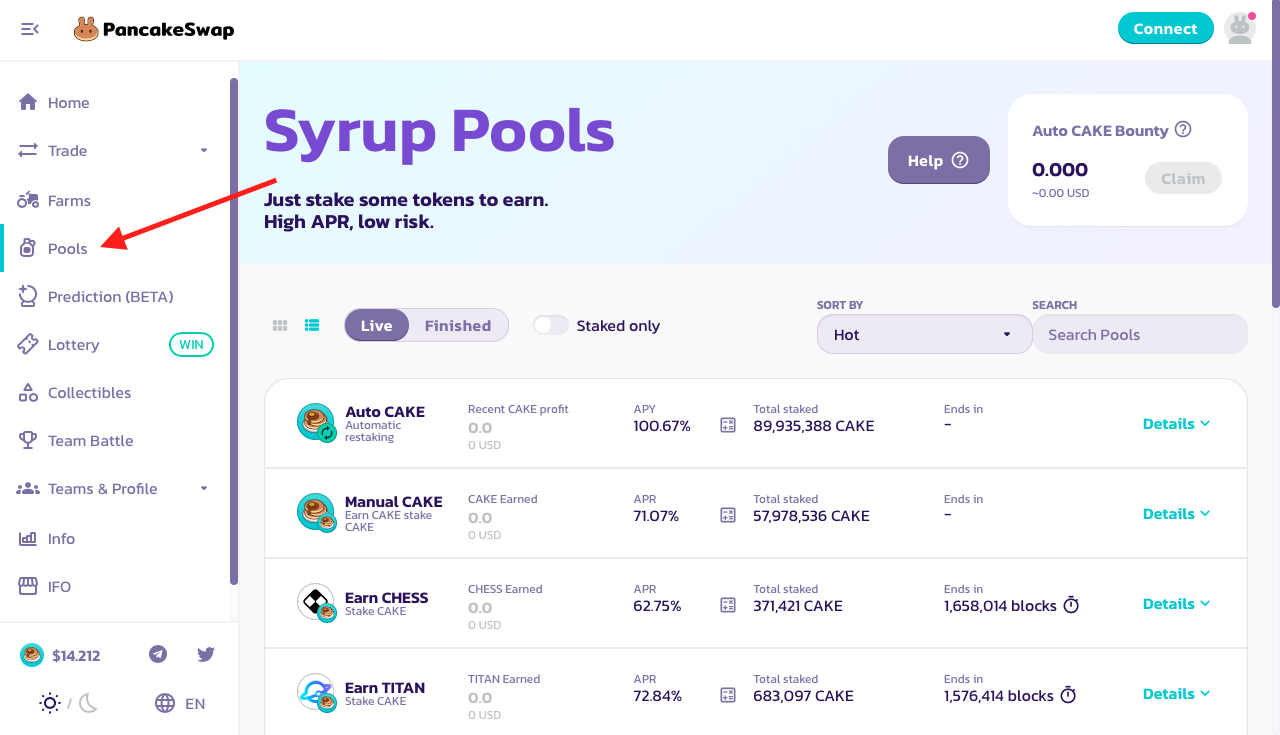
Task: Click the sidebar vertical scrollbar
Action: click(234, 331)
